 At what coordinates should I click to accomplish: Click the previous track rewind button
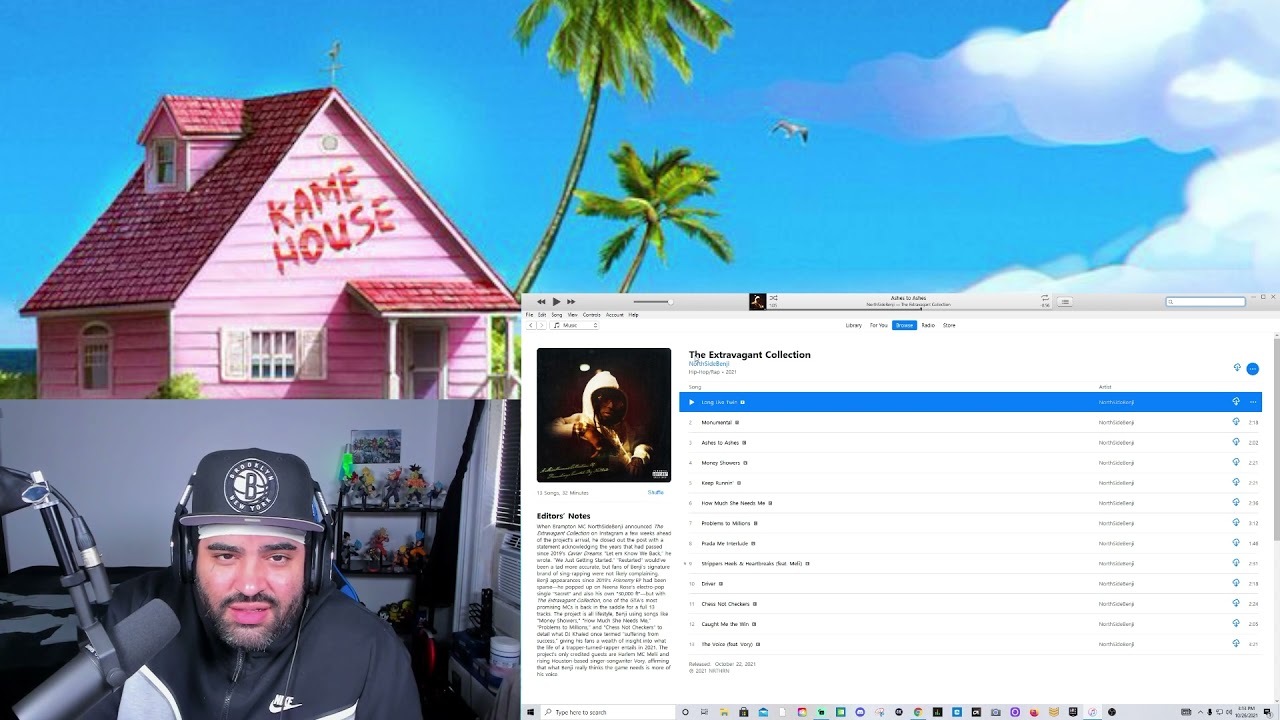pyautogui.click(x=541, y=302)
